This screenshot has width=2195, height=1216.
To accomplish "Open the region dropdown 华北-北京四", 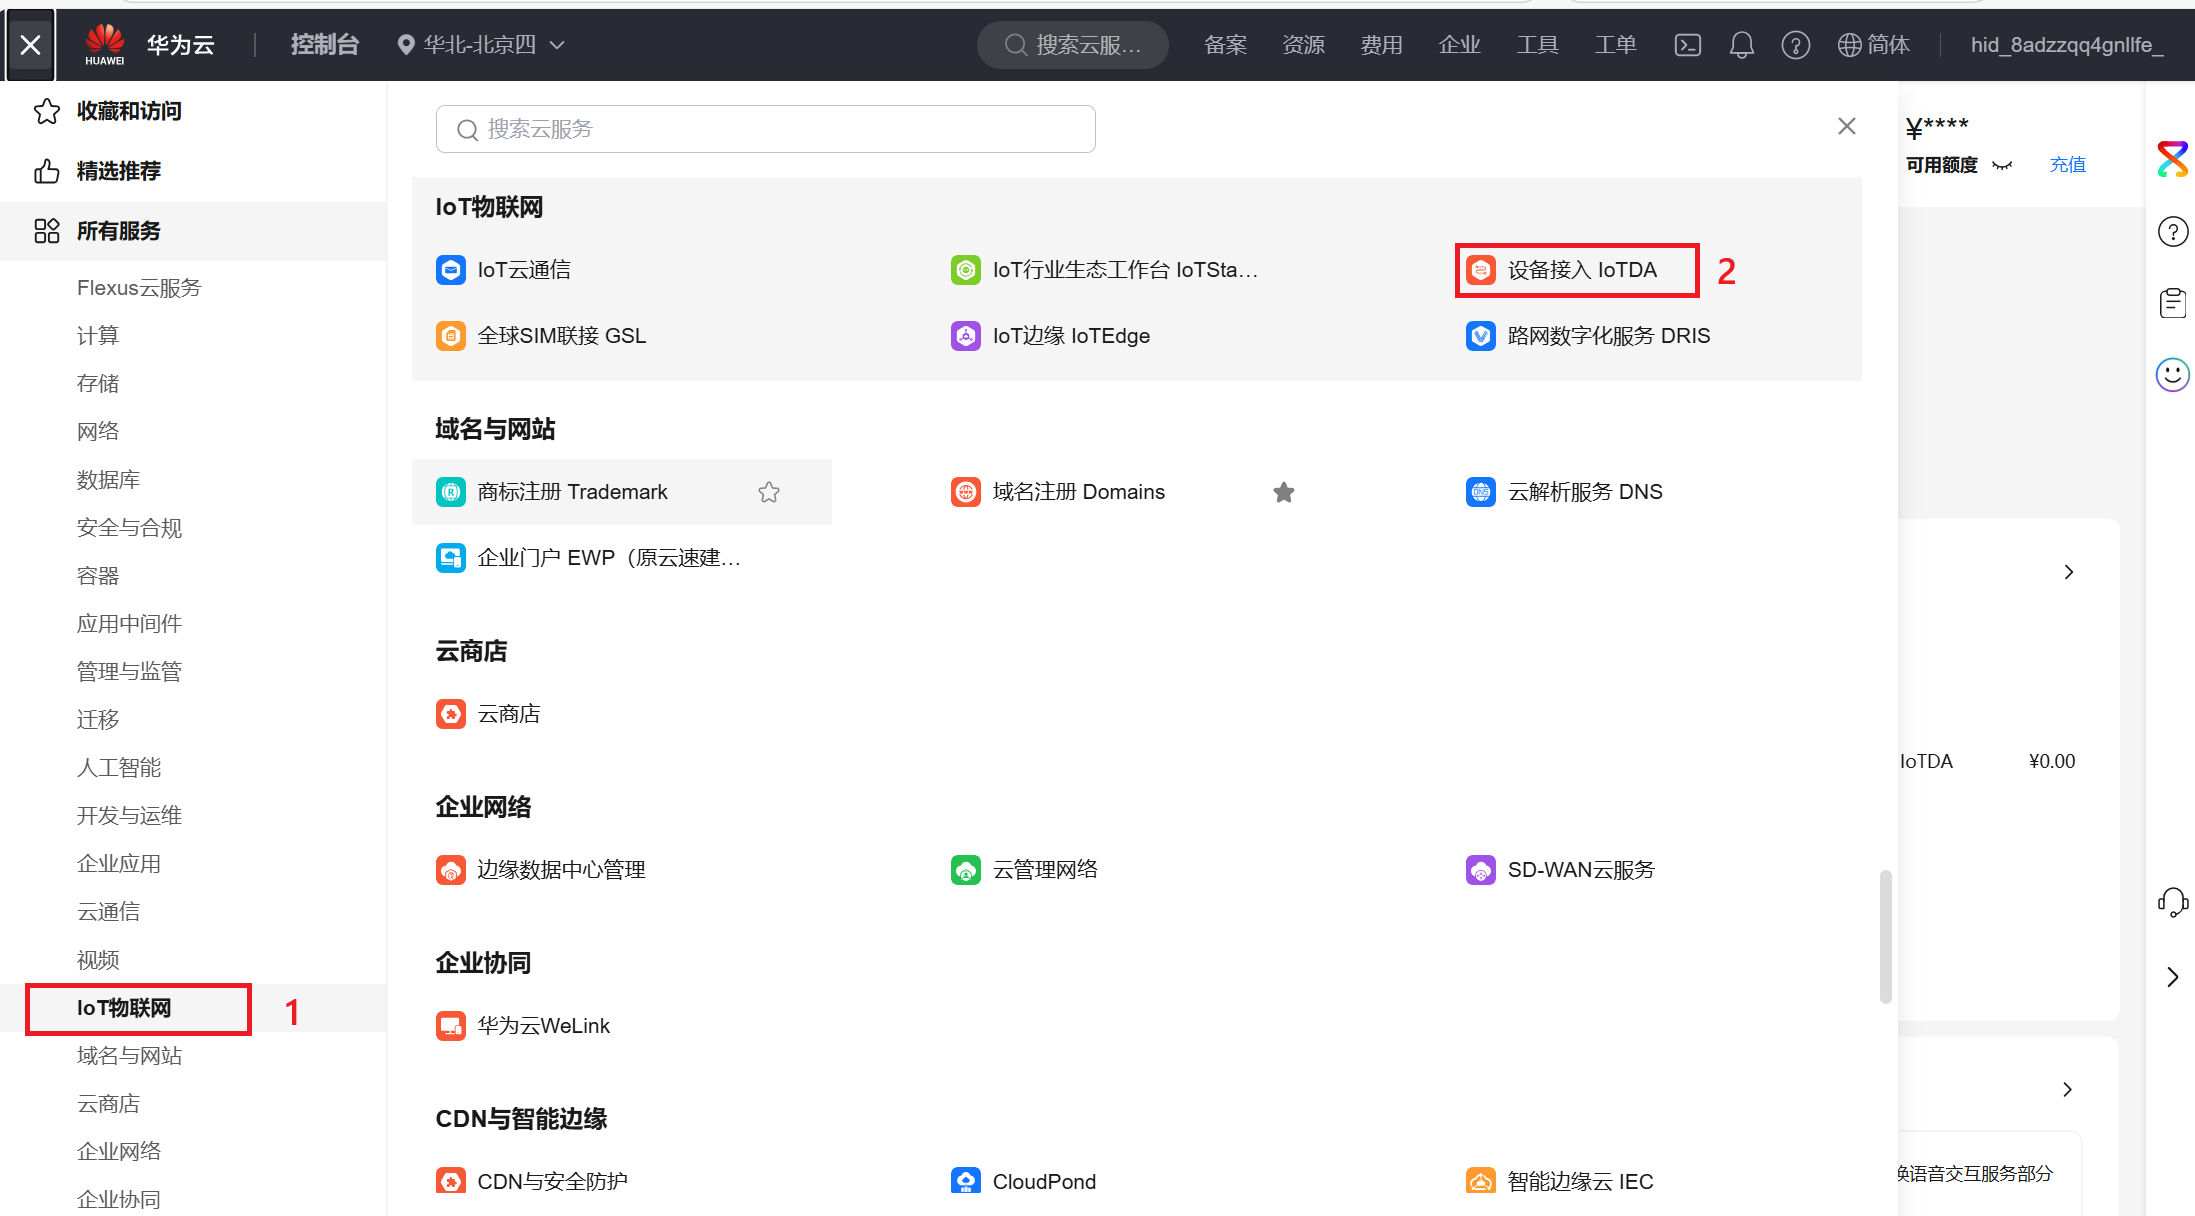I will pyautogui.click(x=482, y=45).
